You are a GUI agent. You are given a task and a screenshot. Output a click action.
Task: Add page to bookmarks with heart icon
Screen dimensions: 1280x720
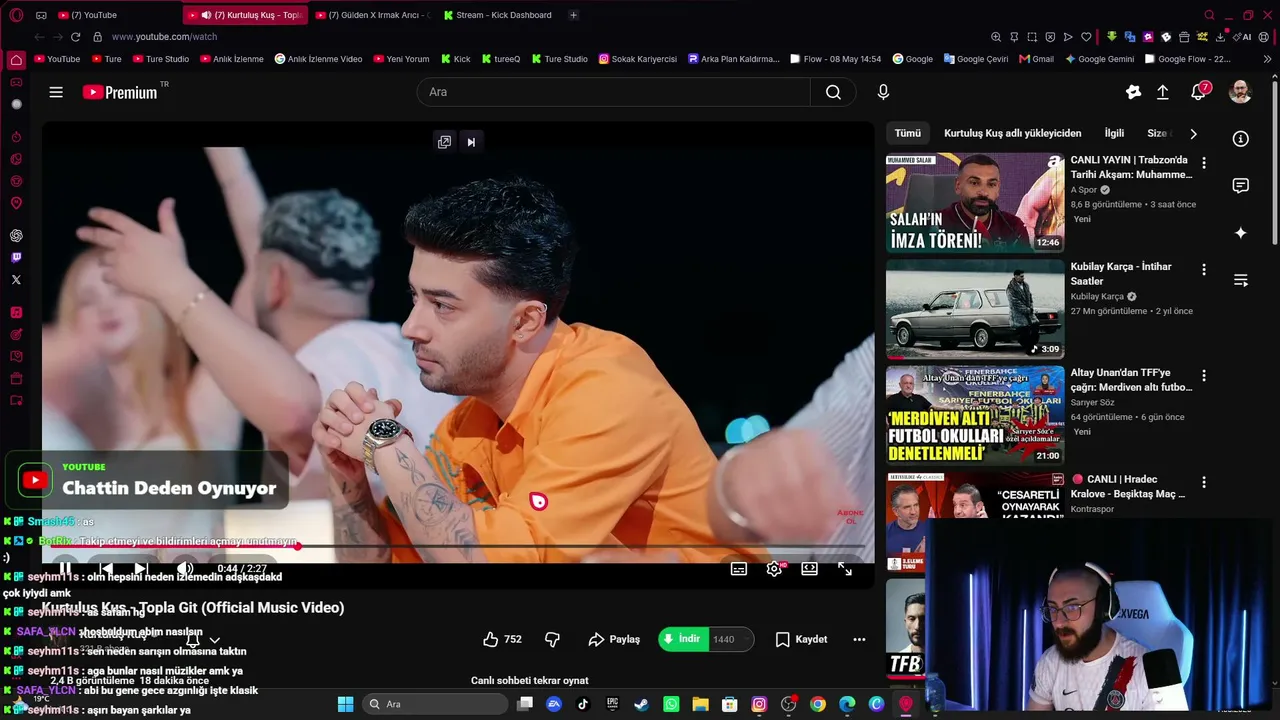click(1086, 37)
